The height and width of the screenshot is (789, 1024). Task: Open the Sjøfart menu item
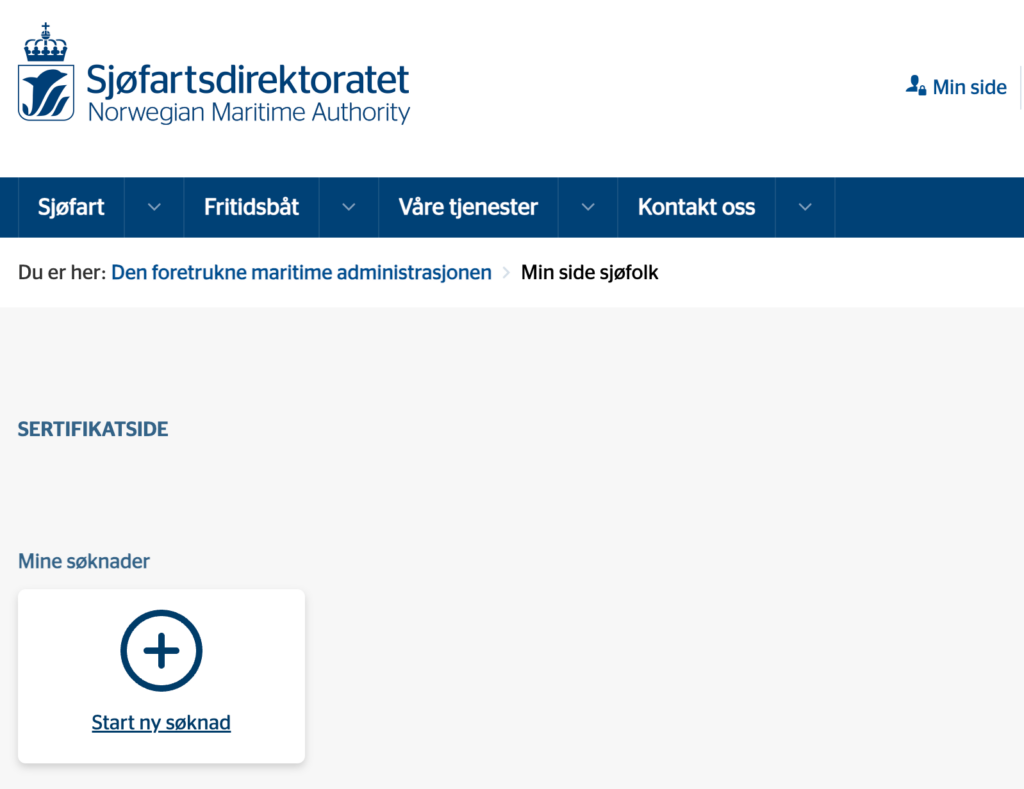(71, 207)
